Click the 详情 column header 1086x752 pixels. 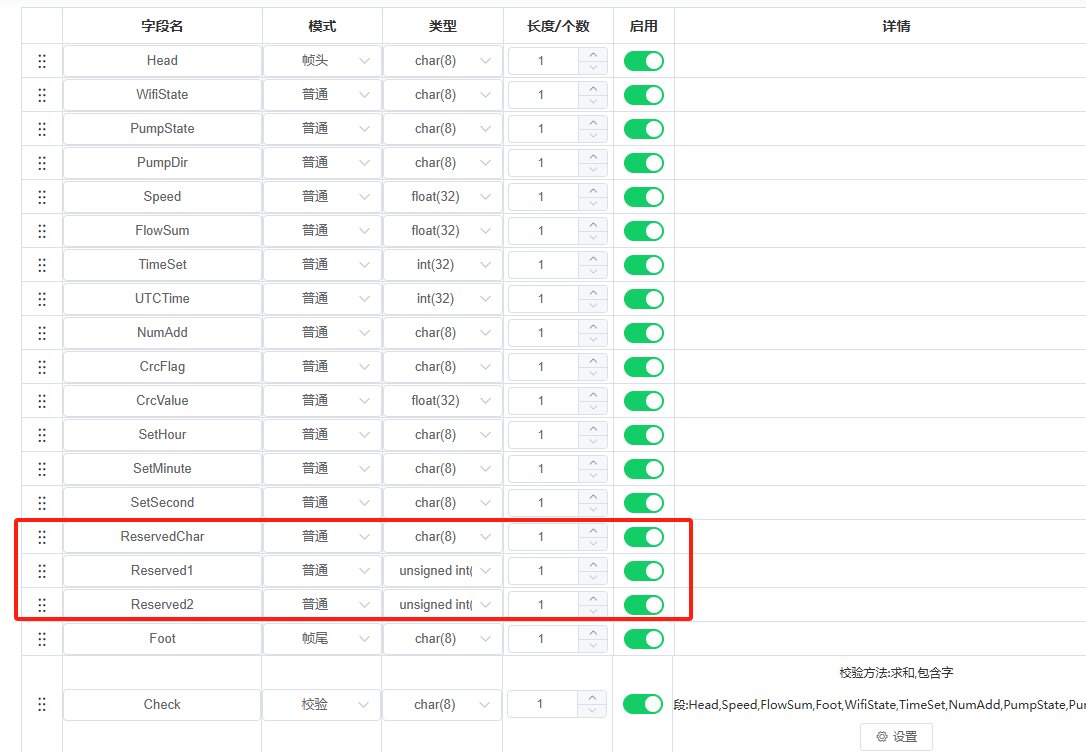coord(896,27)
